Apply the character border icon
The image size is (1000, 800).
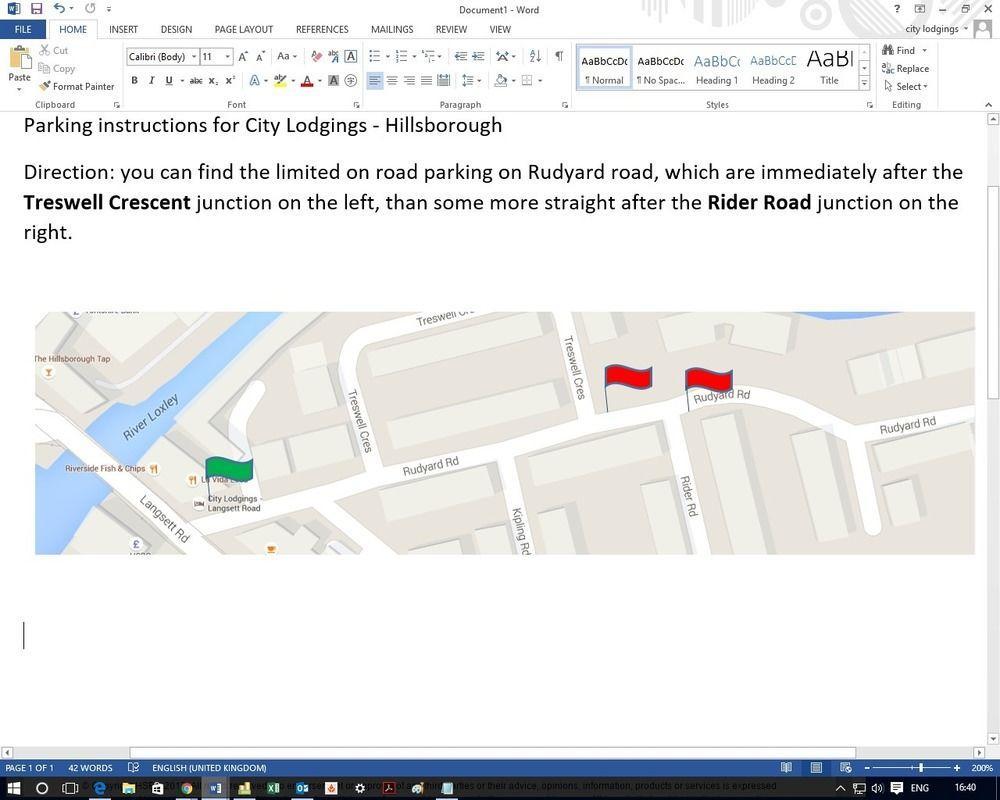(x=351, y=57)
